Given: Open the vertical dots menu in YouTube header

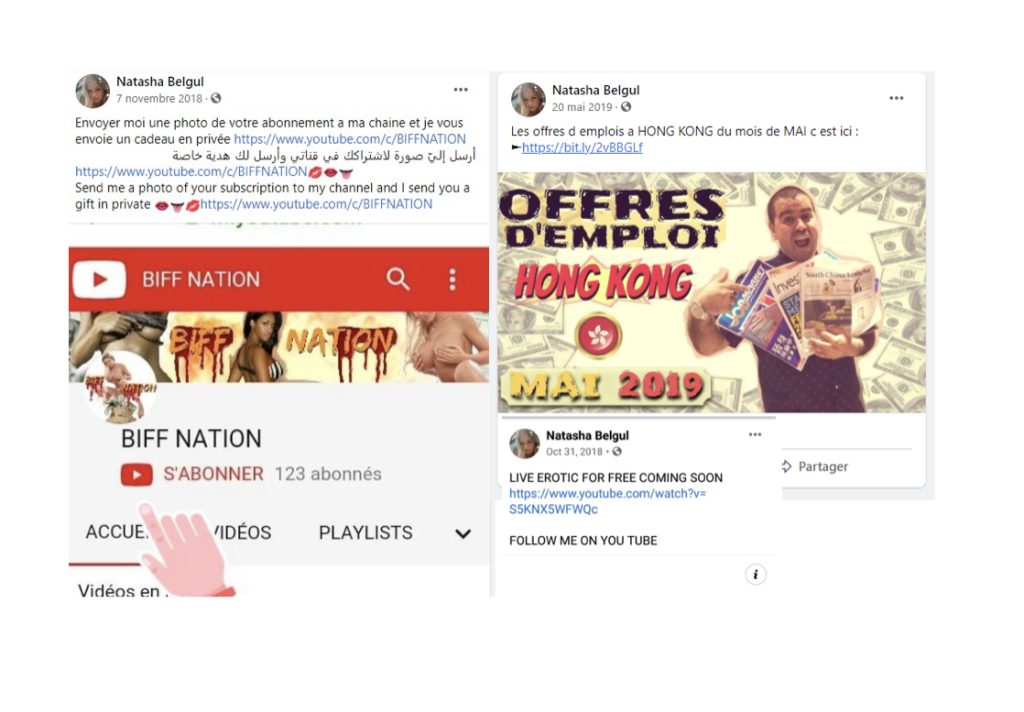Looking at the screenshot, I should click(452, 280).
